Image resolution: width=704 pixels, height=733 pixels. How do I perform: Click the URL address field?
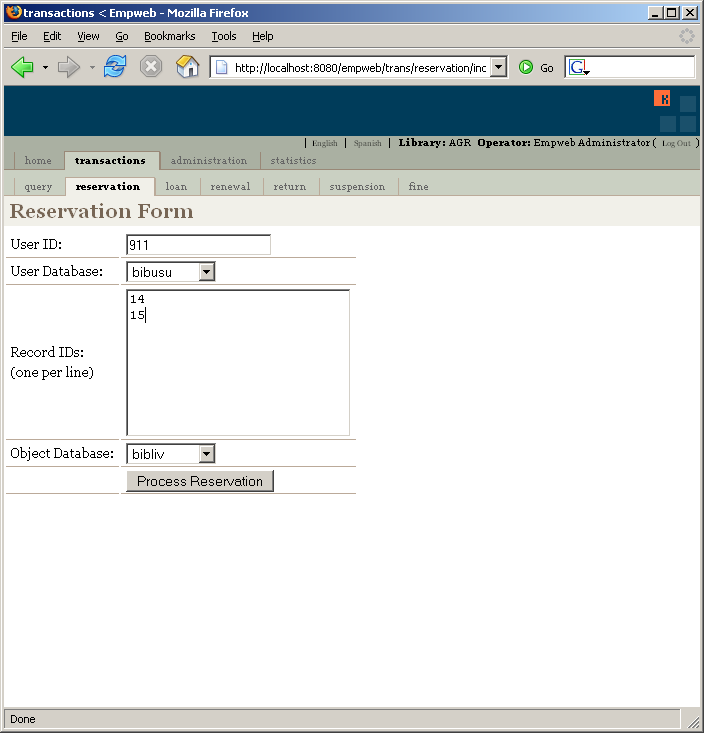[x=360, y=68]
